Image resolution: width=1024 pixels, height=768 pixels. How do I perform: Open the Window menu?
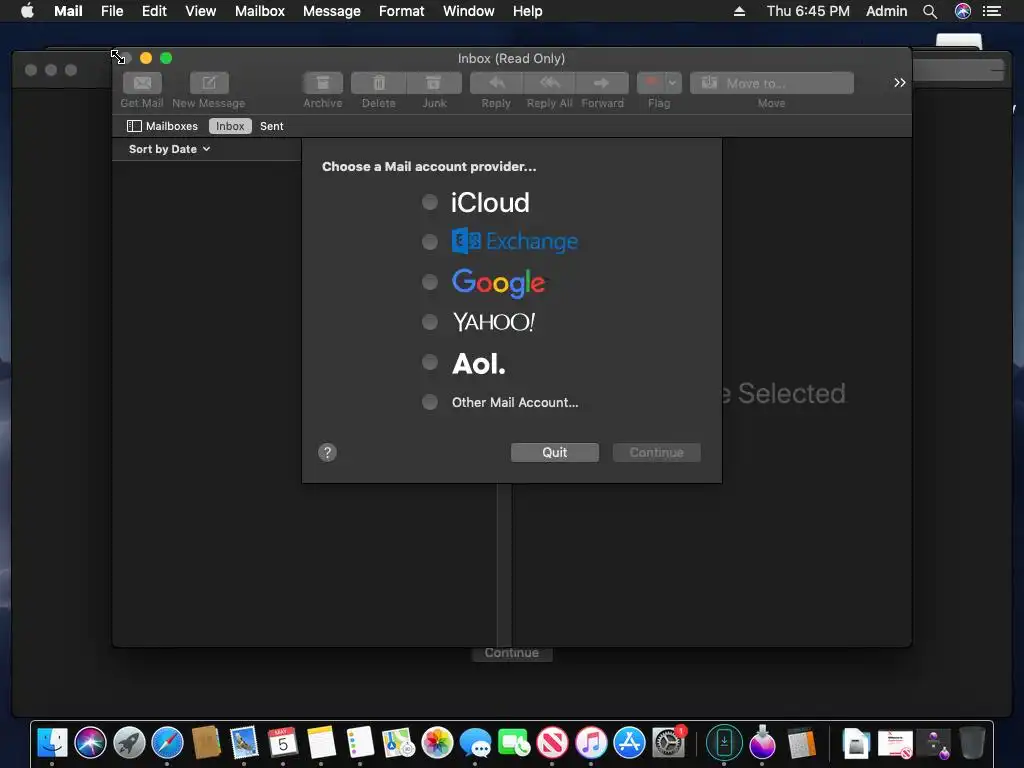tap(469, 11)
